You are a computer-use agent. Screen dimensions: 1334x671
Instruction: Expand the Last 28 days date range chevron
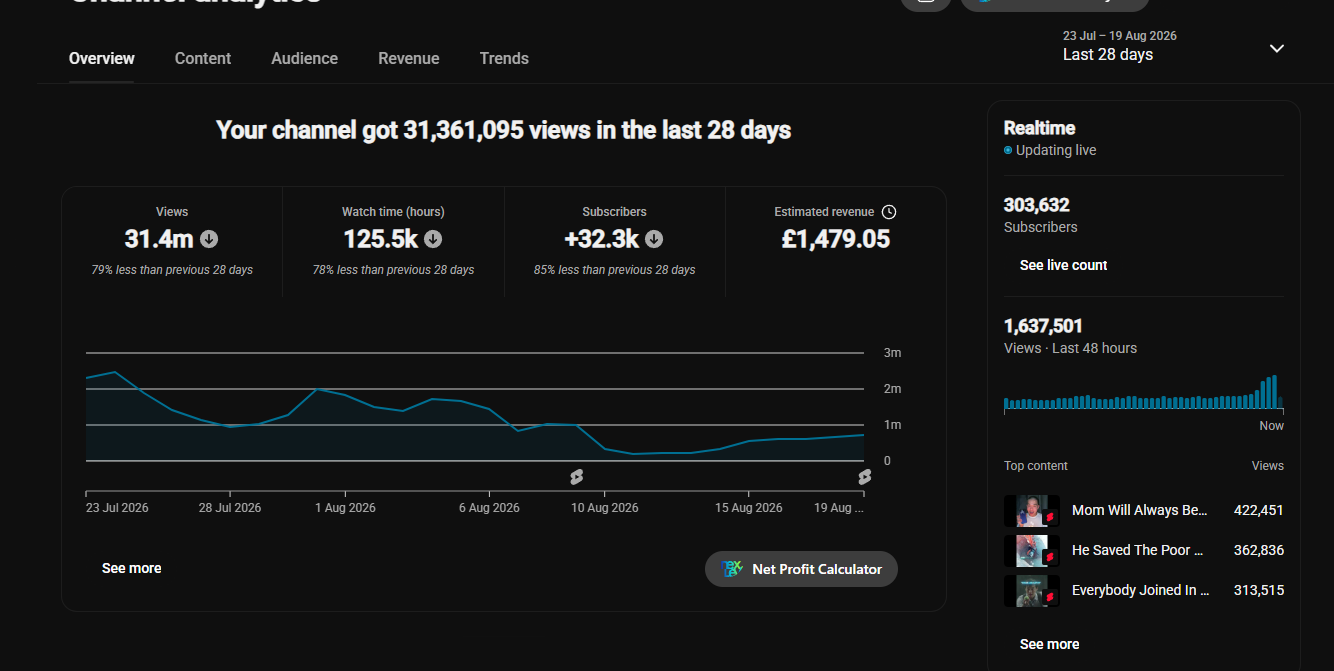tap(1276, 48)
